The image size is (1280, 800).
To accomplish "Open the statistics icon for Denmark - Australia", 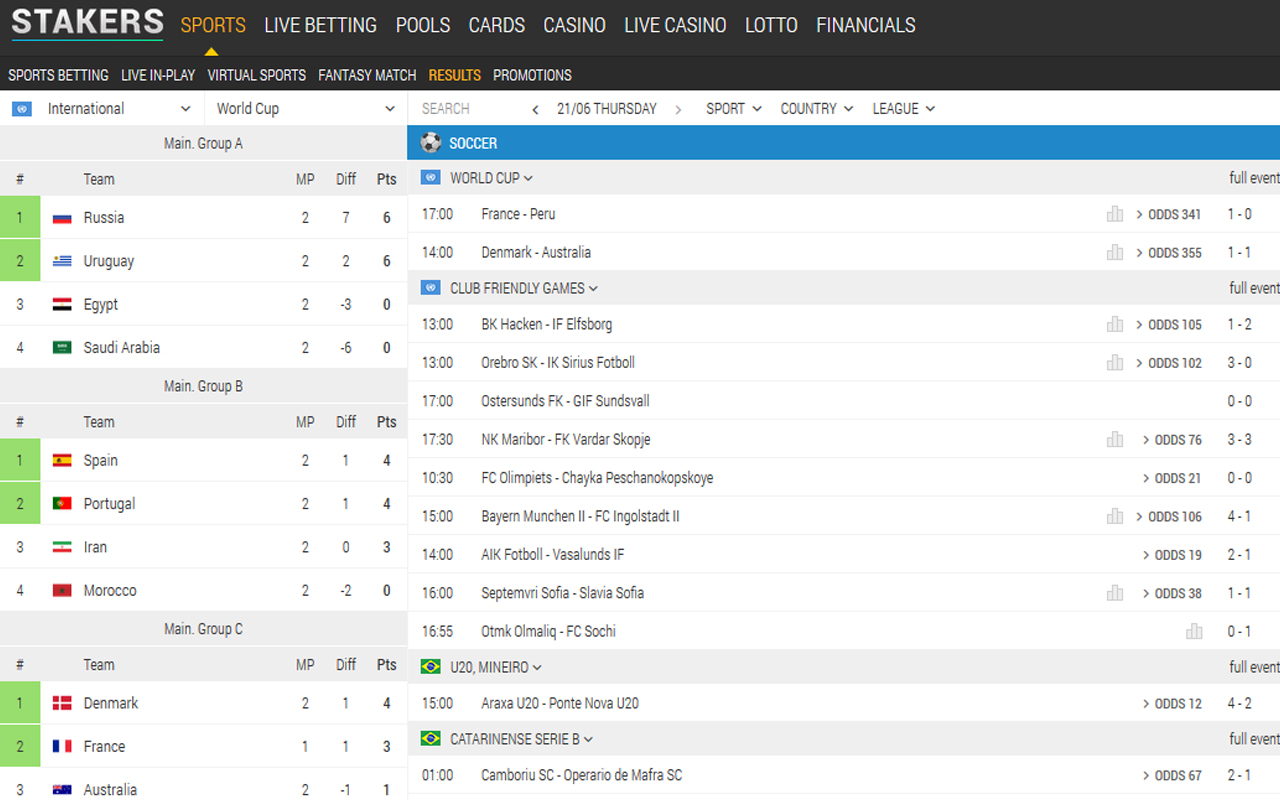I will [1115, 252].
